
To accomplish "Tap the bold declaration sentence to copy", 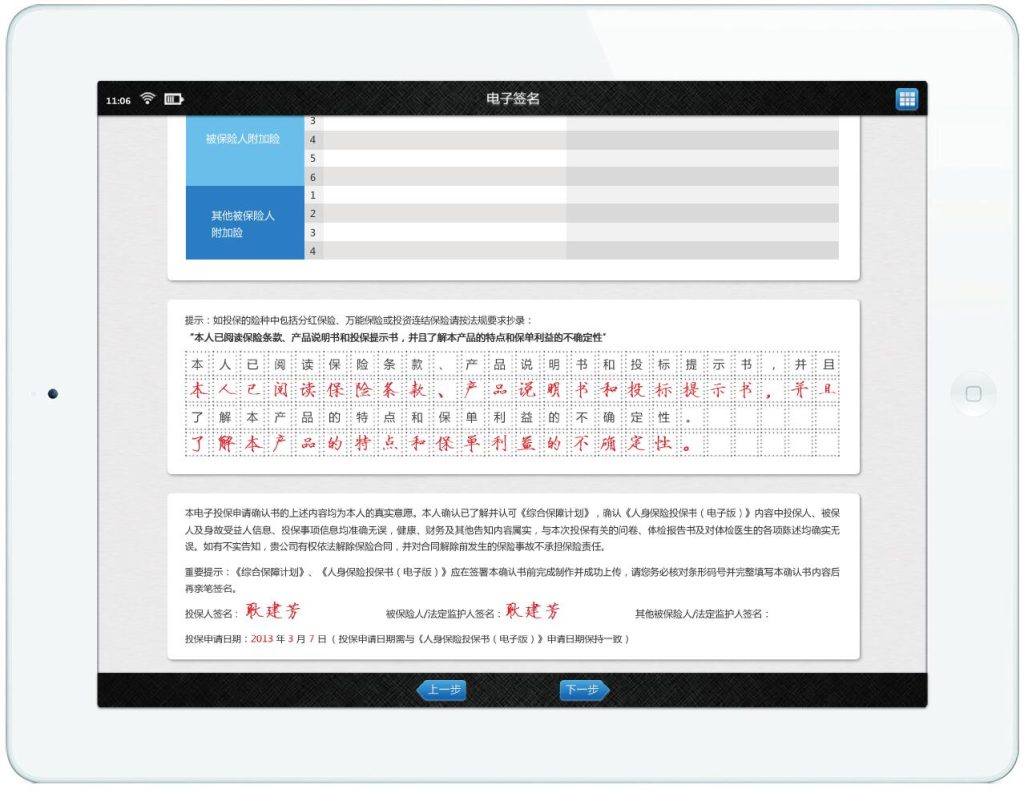I will click(x=397, y=338).
